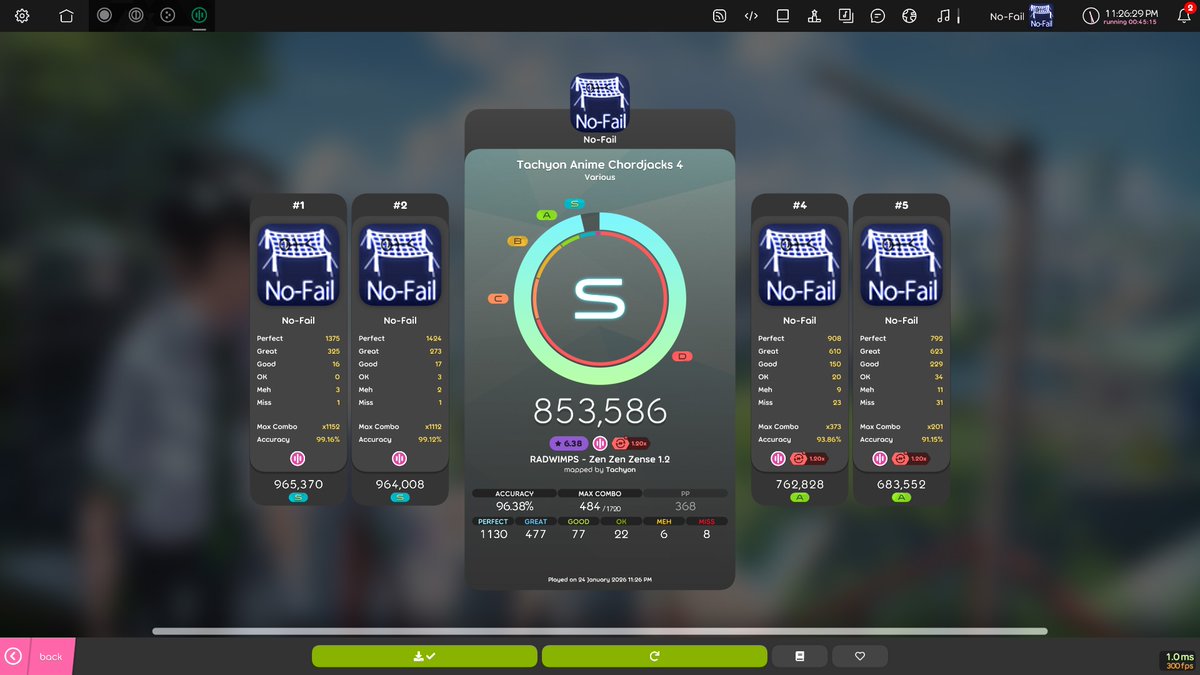
Task: Click 1.00x mod icon under 853,586 score
Action: [632, 443]
